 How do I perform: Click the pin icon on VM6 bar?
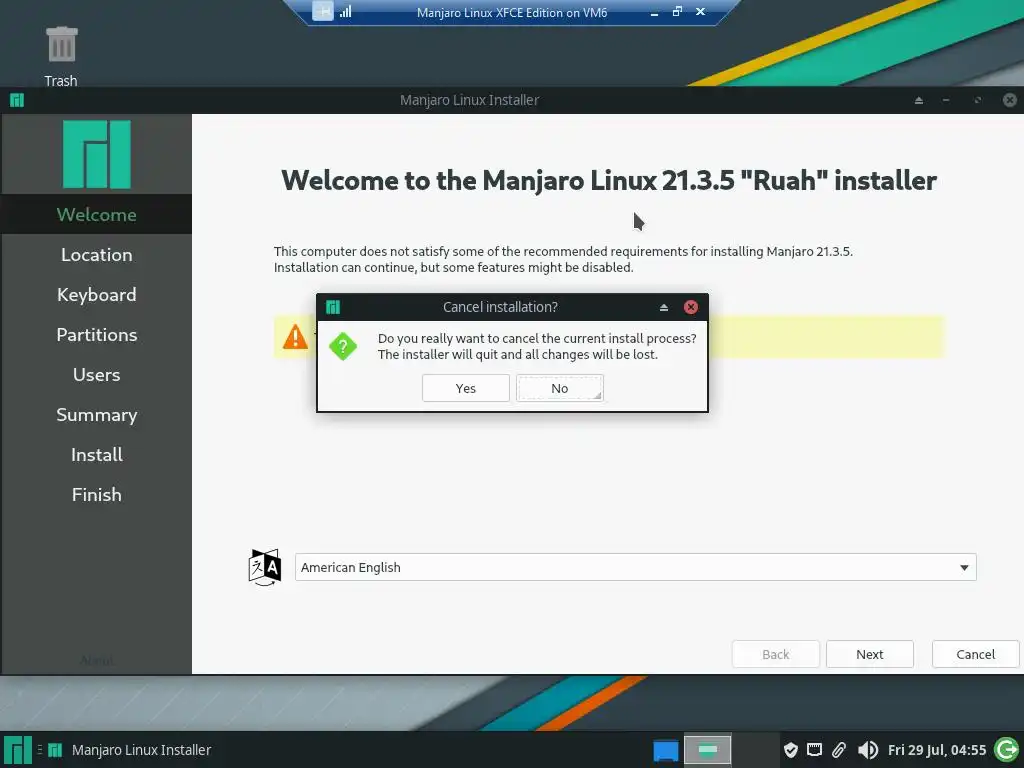[x=323, y=11]
